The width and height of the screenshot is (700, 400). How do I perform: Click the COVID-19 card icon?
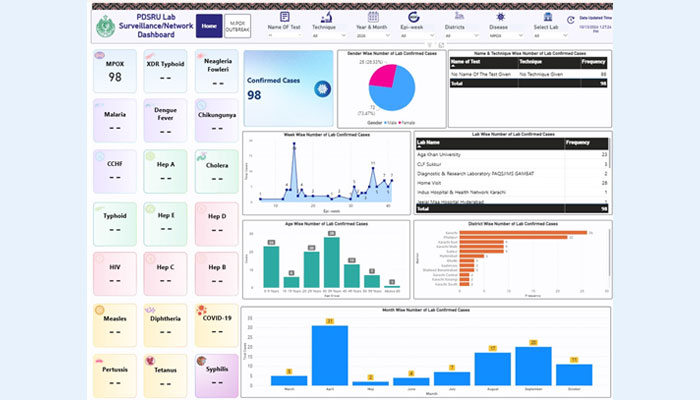click(x=202, y=310)
